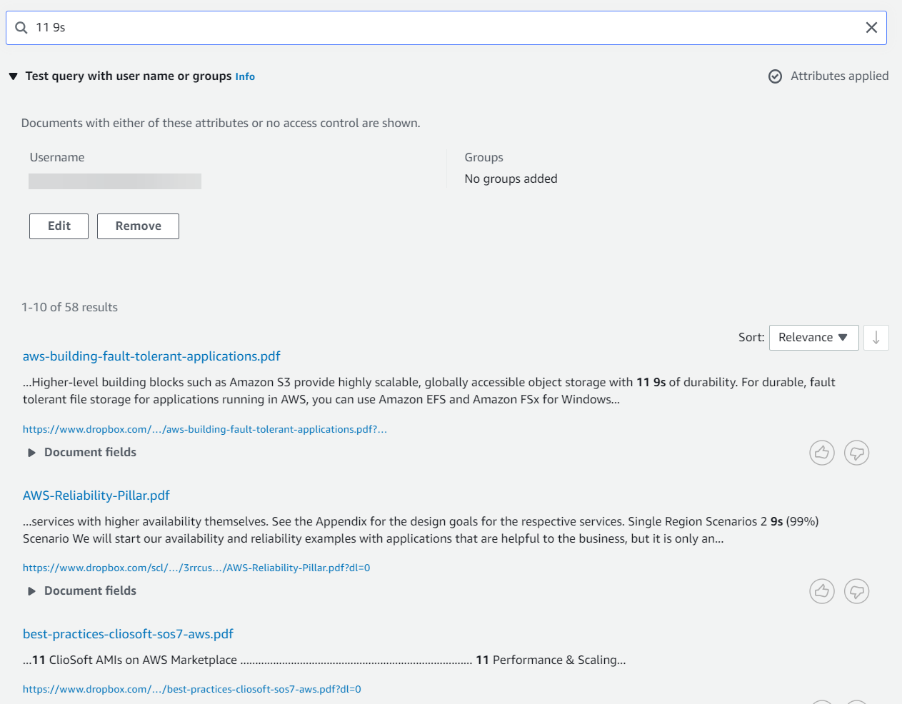Toggle sort order with the down arrow
This screenshot has height=704, width=902.
tap(876, 338)
